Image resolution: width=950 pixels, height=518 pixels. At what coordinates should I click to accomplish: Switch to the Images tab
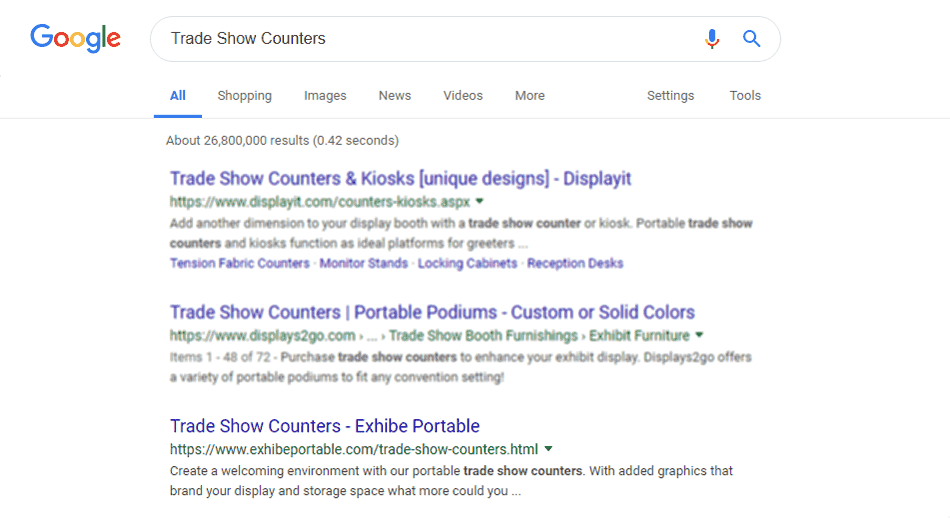325,96
